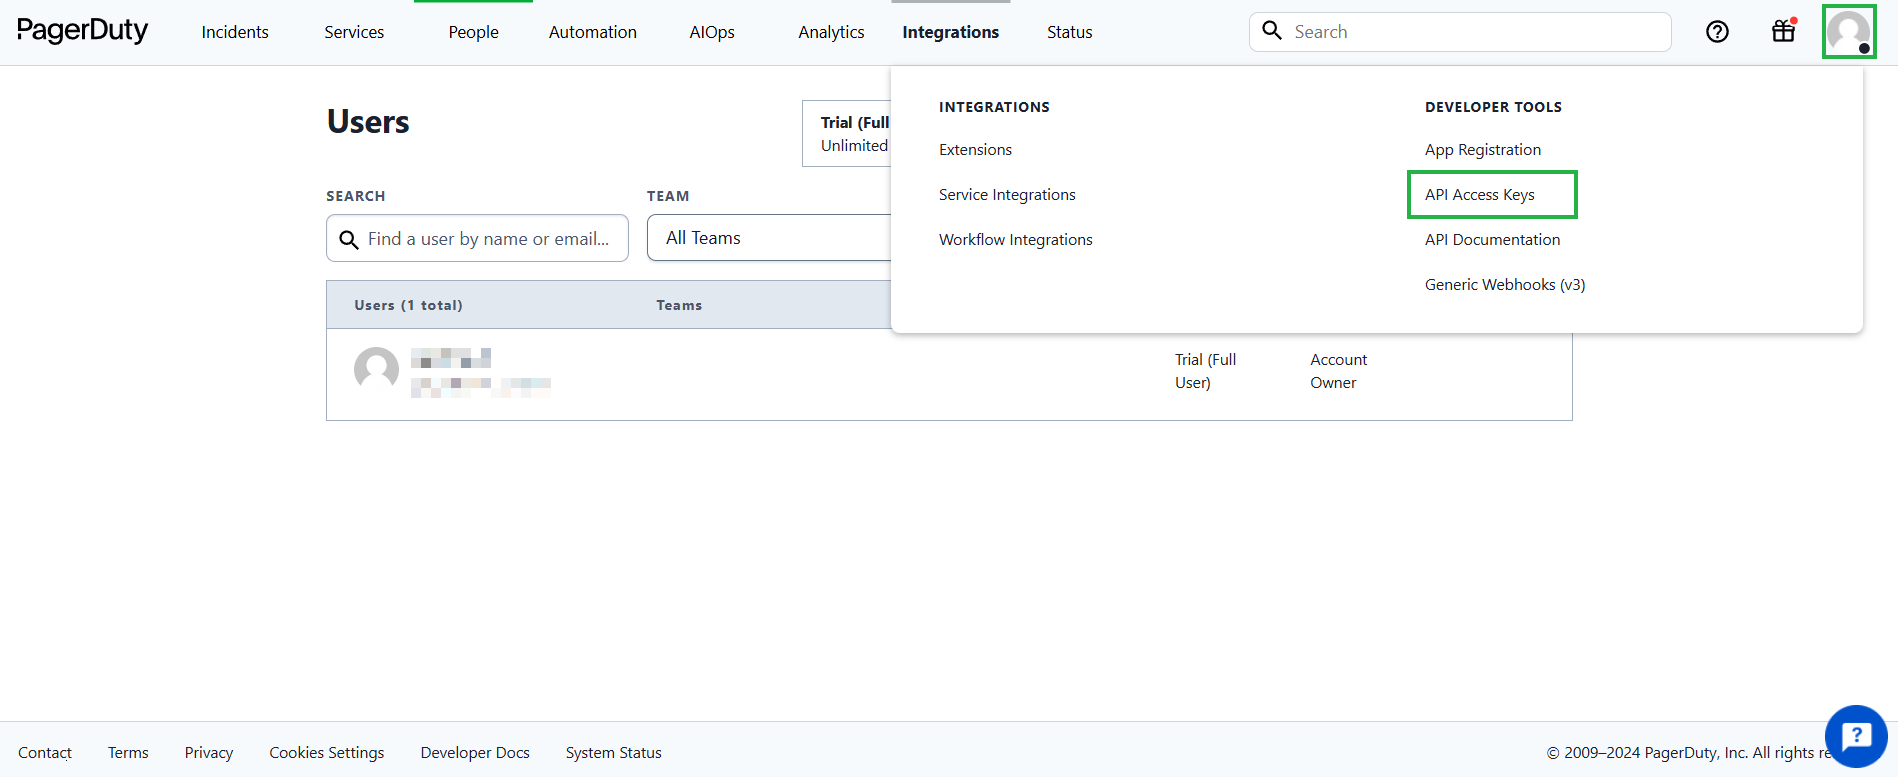Open the Integrations menu
1898x777 pixels.
(951, 32)
